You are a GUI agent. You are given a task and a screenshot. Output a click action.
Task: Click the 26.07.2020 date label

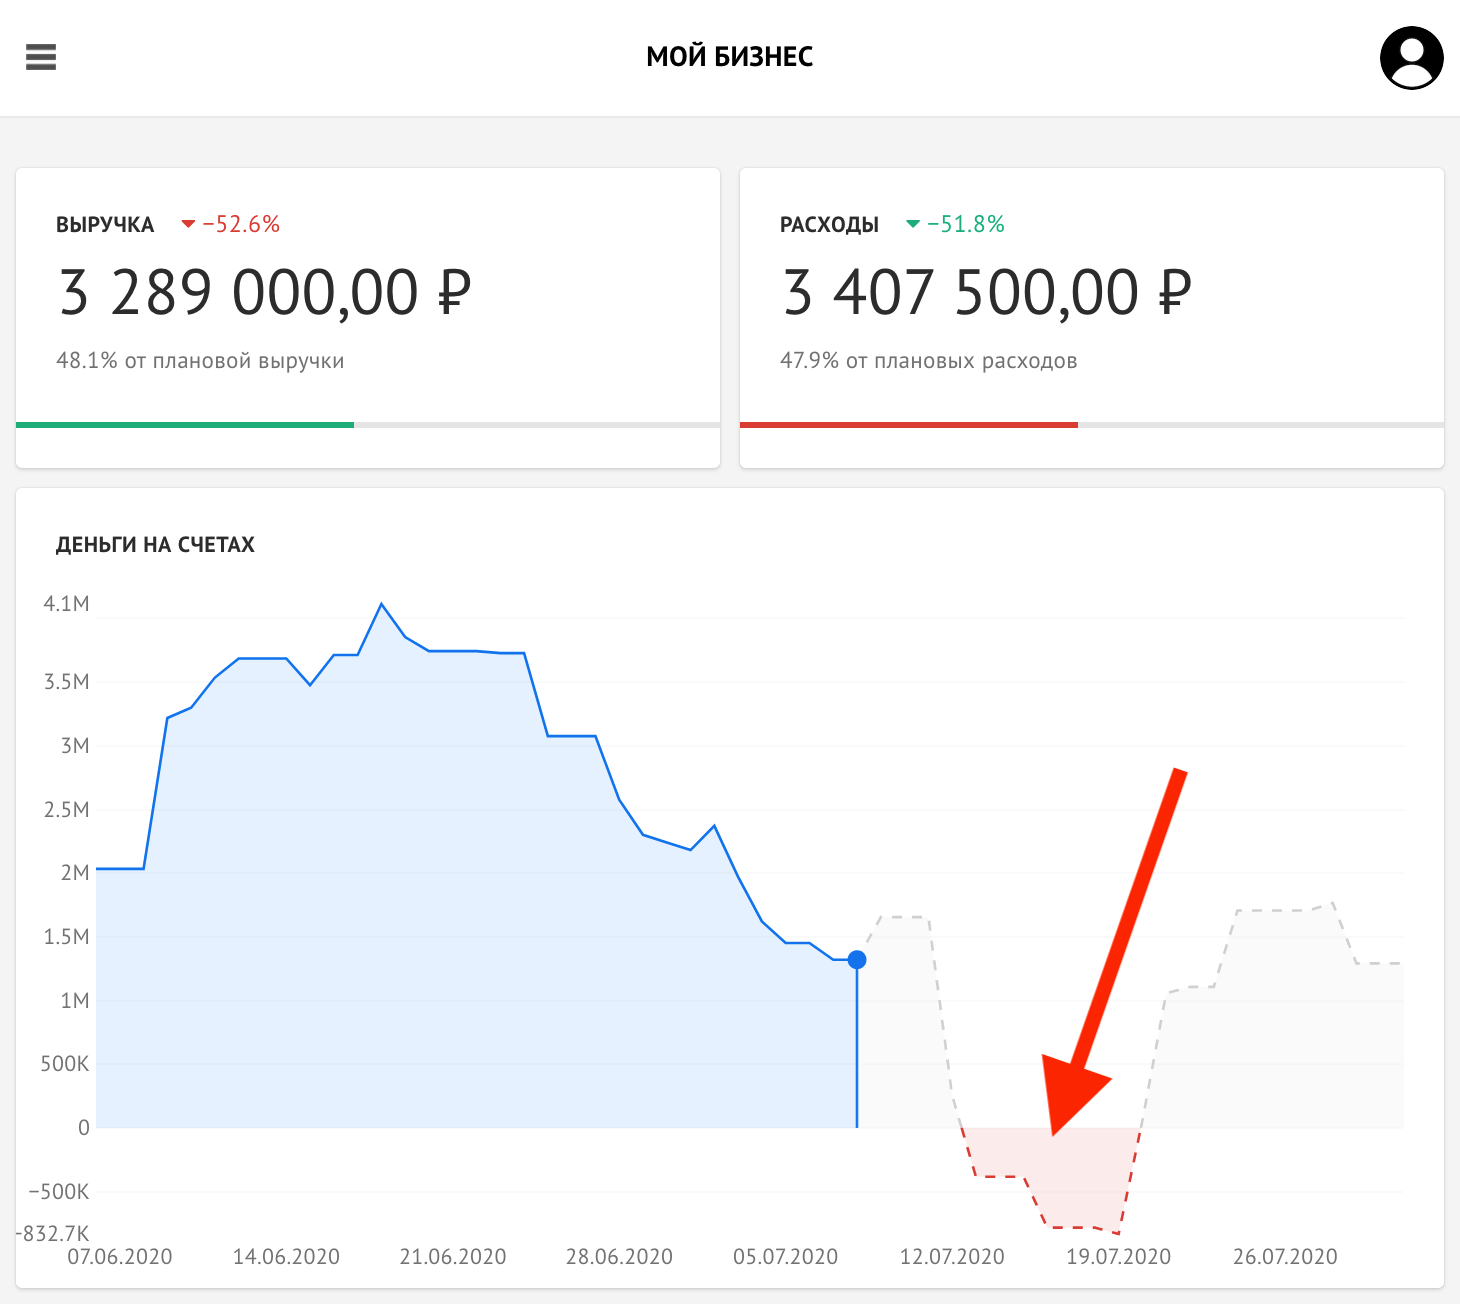[x=1285, y=1257]
